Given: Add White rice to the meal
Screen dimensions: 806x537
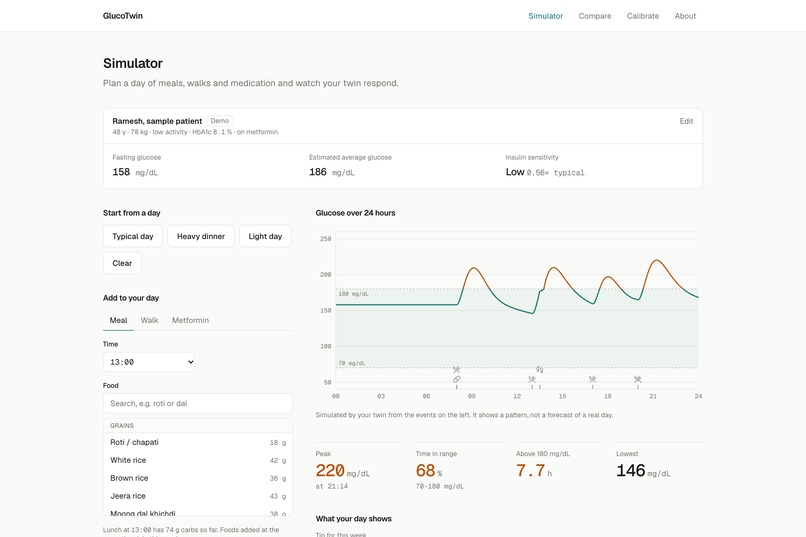Looking at the screenshot, I should pos(198,460).
